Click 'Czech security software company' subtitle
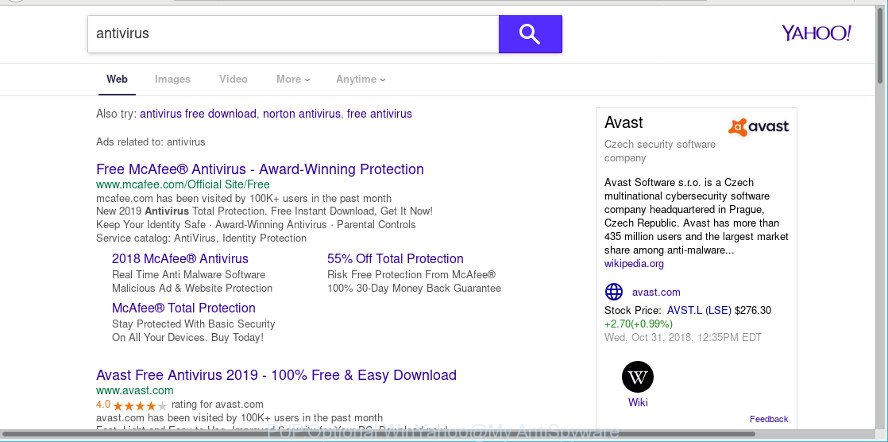Image resolution: width=888 pixels, height=442 pixels. pyautogui.click(x=660, y=151)
